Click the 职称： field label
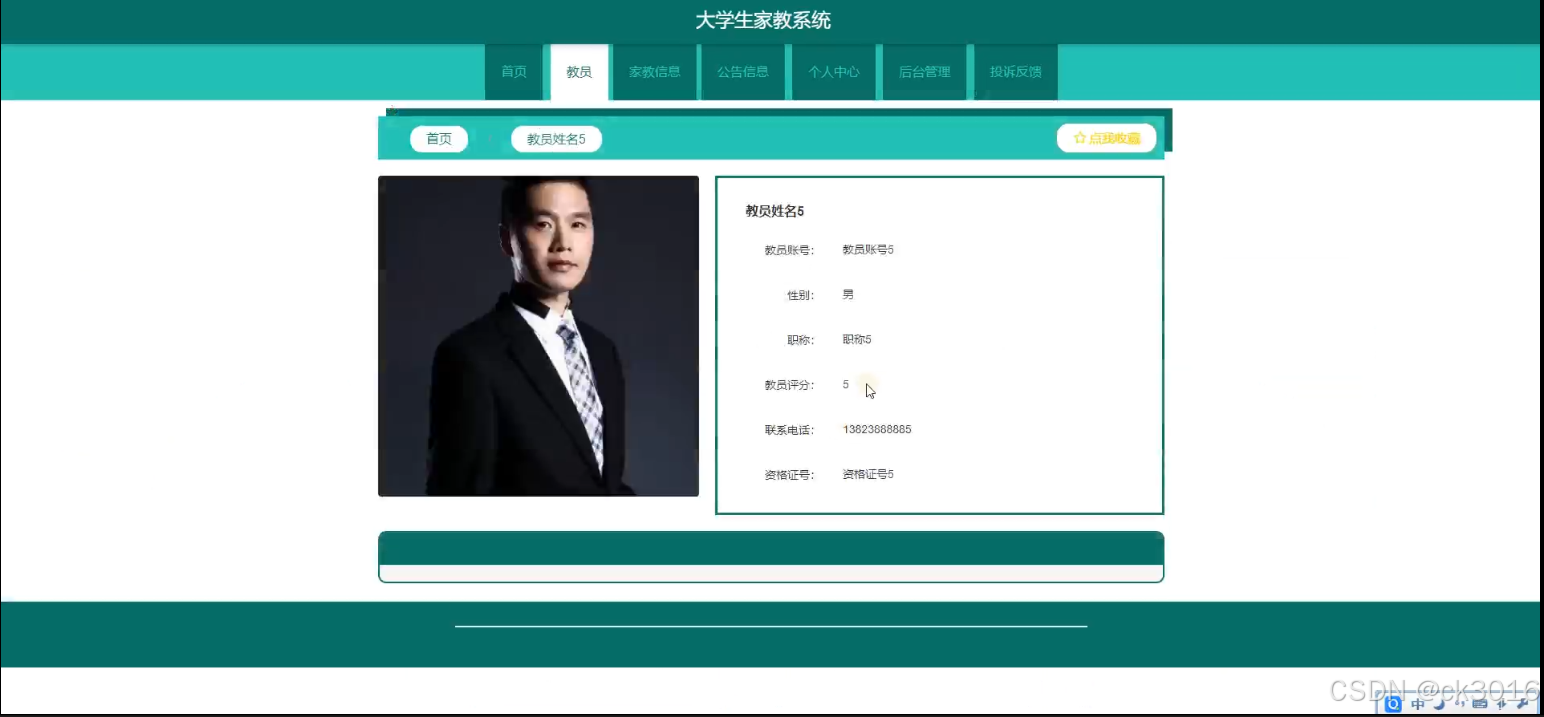This screenshot has height=717, width=1544. tap(800, 340)
